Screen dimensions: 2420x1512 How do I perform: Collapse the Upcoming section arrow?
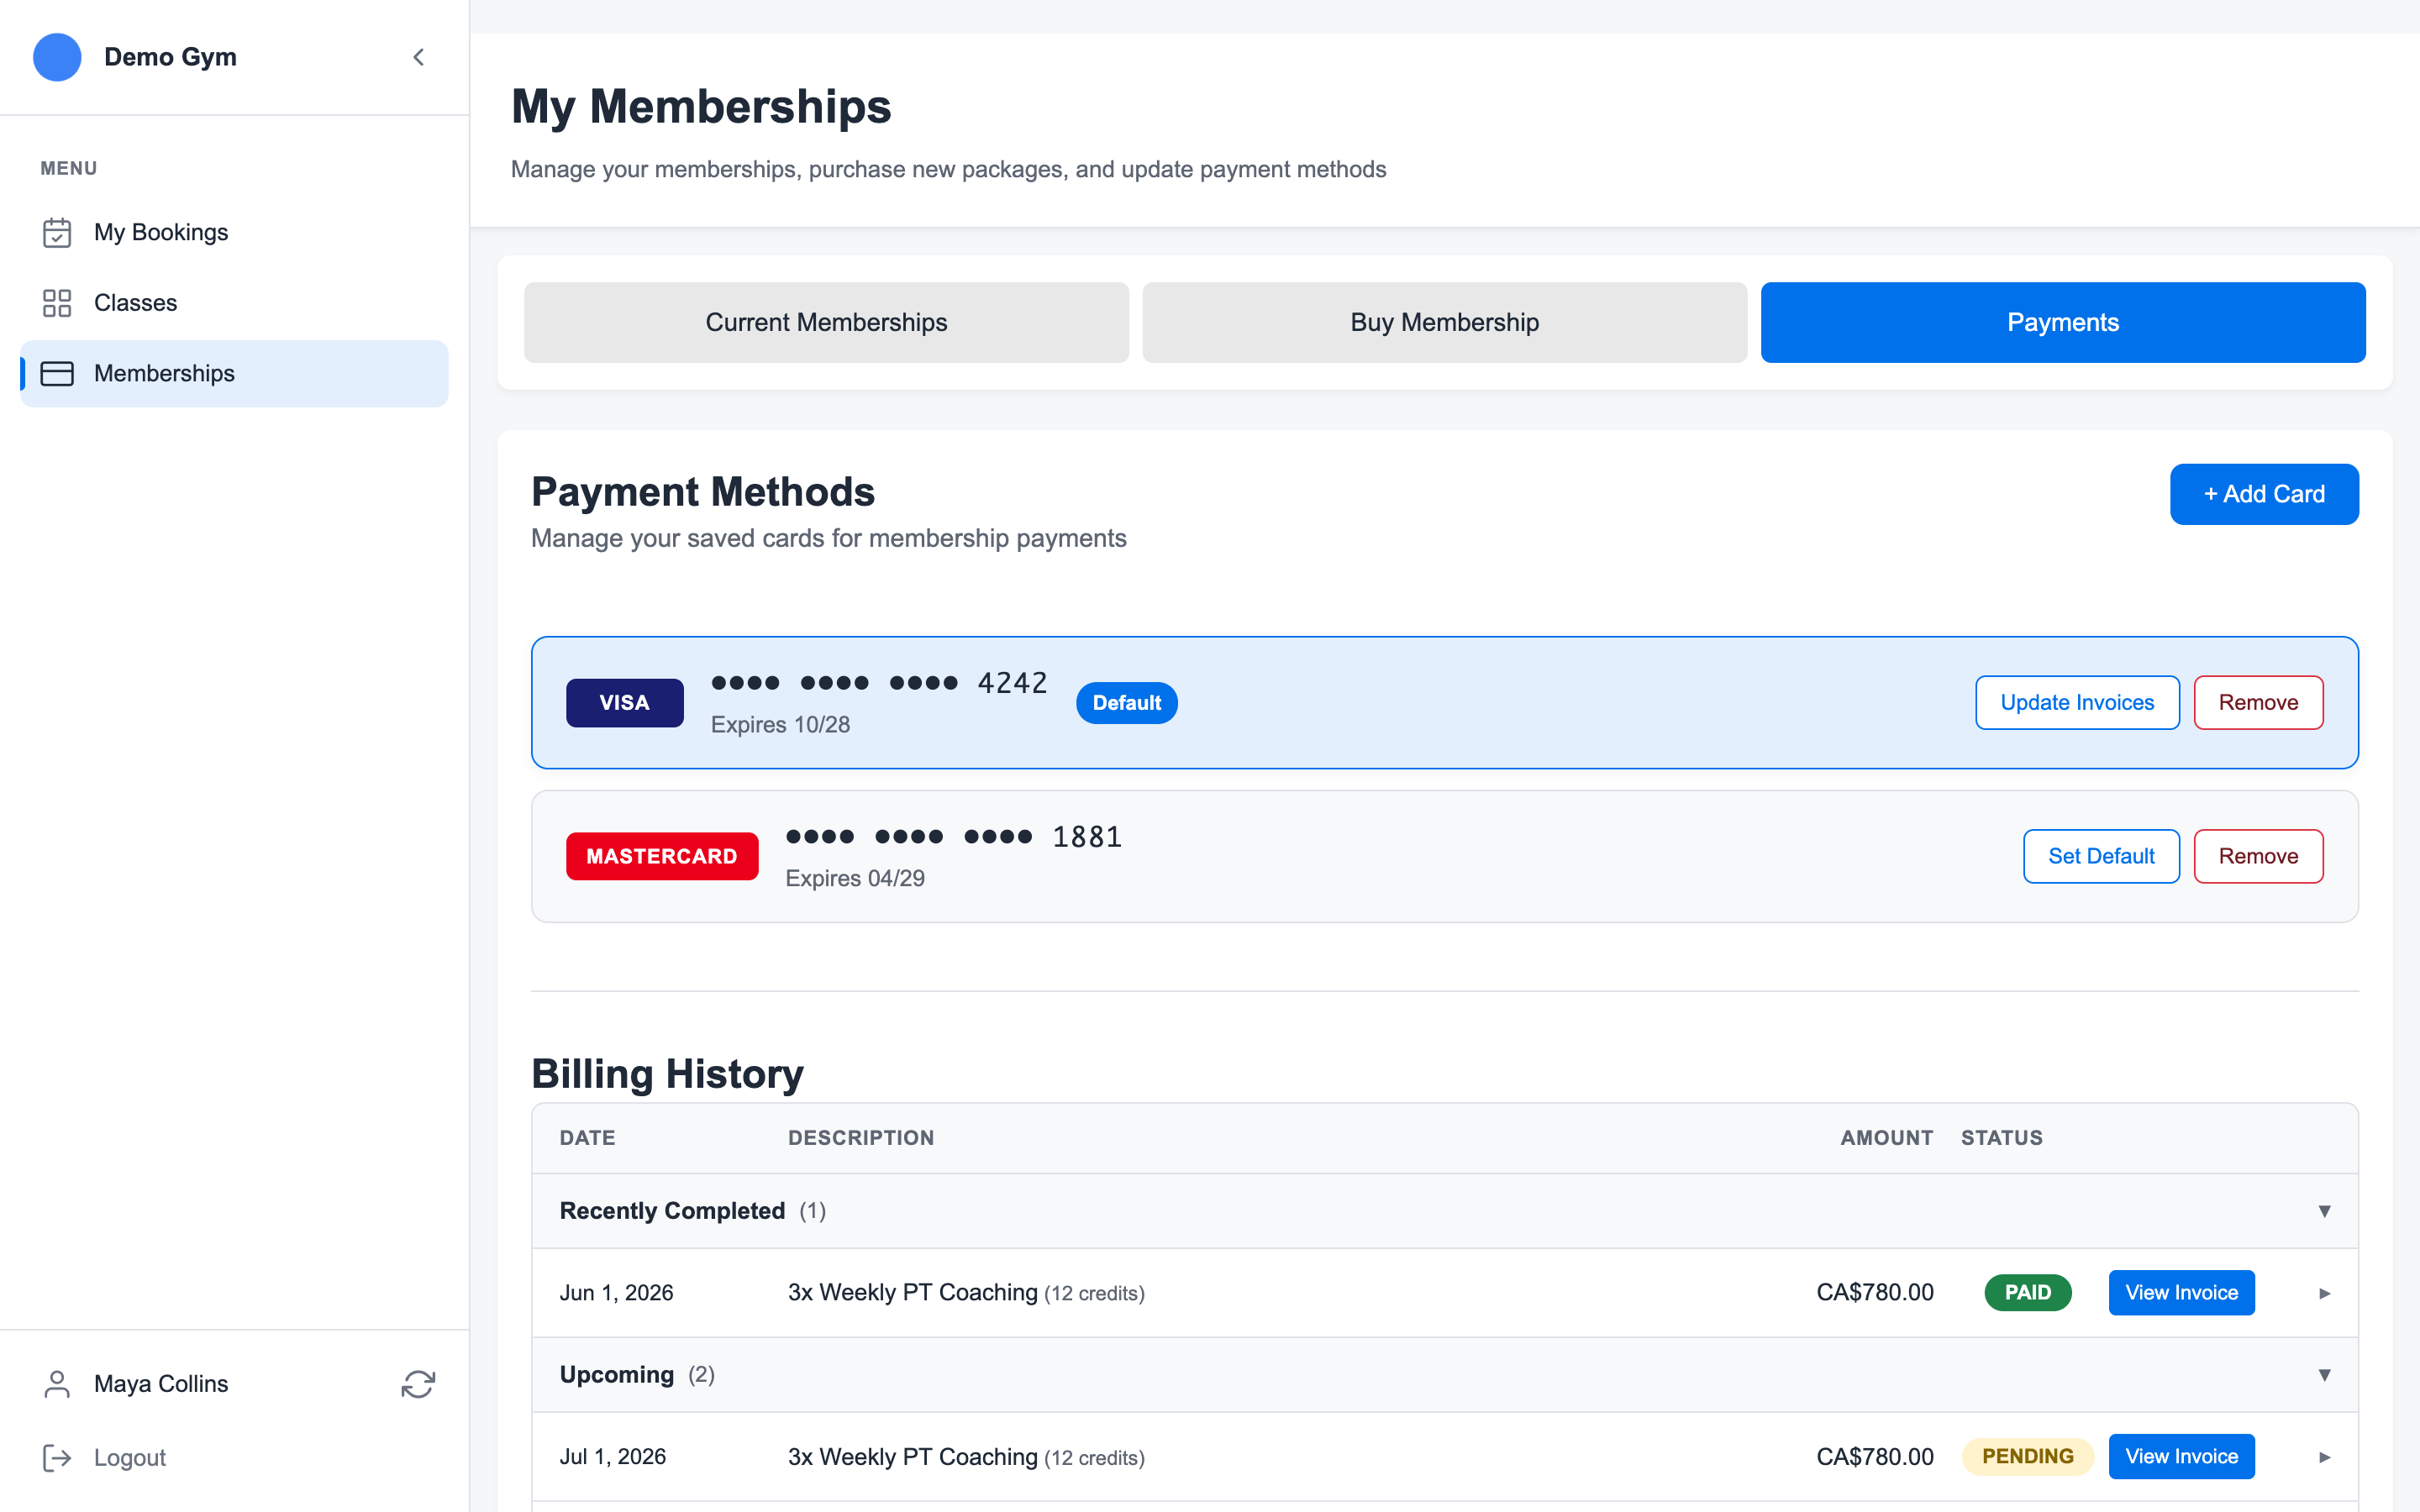coord(2324,1375)
